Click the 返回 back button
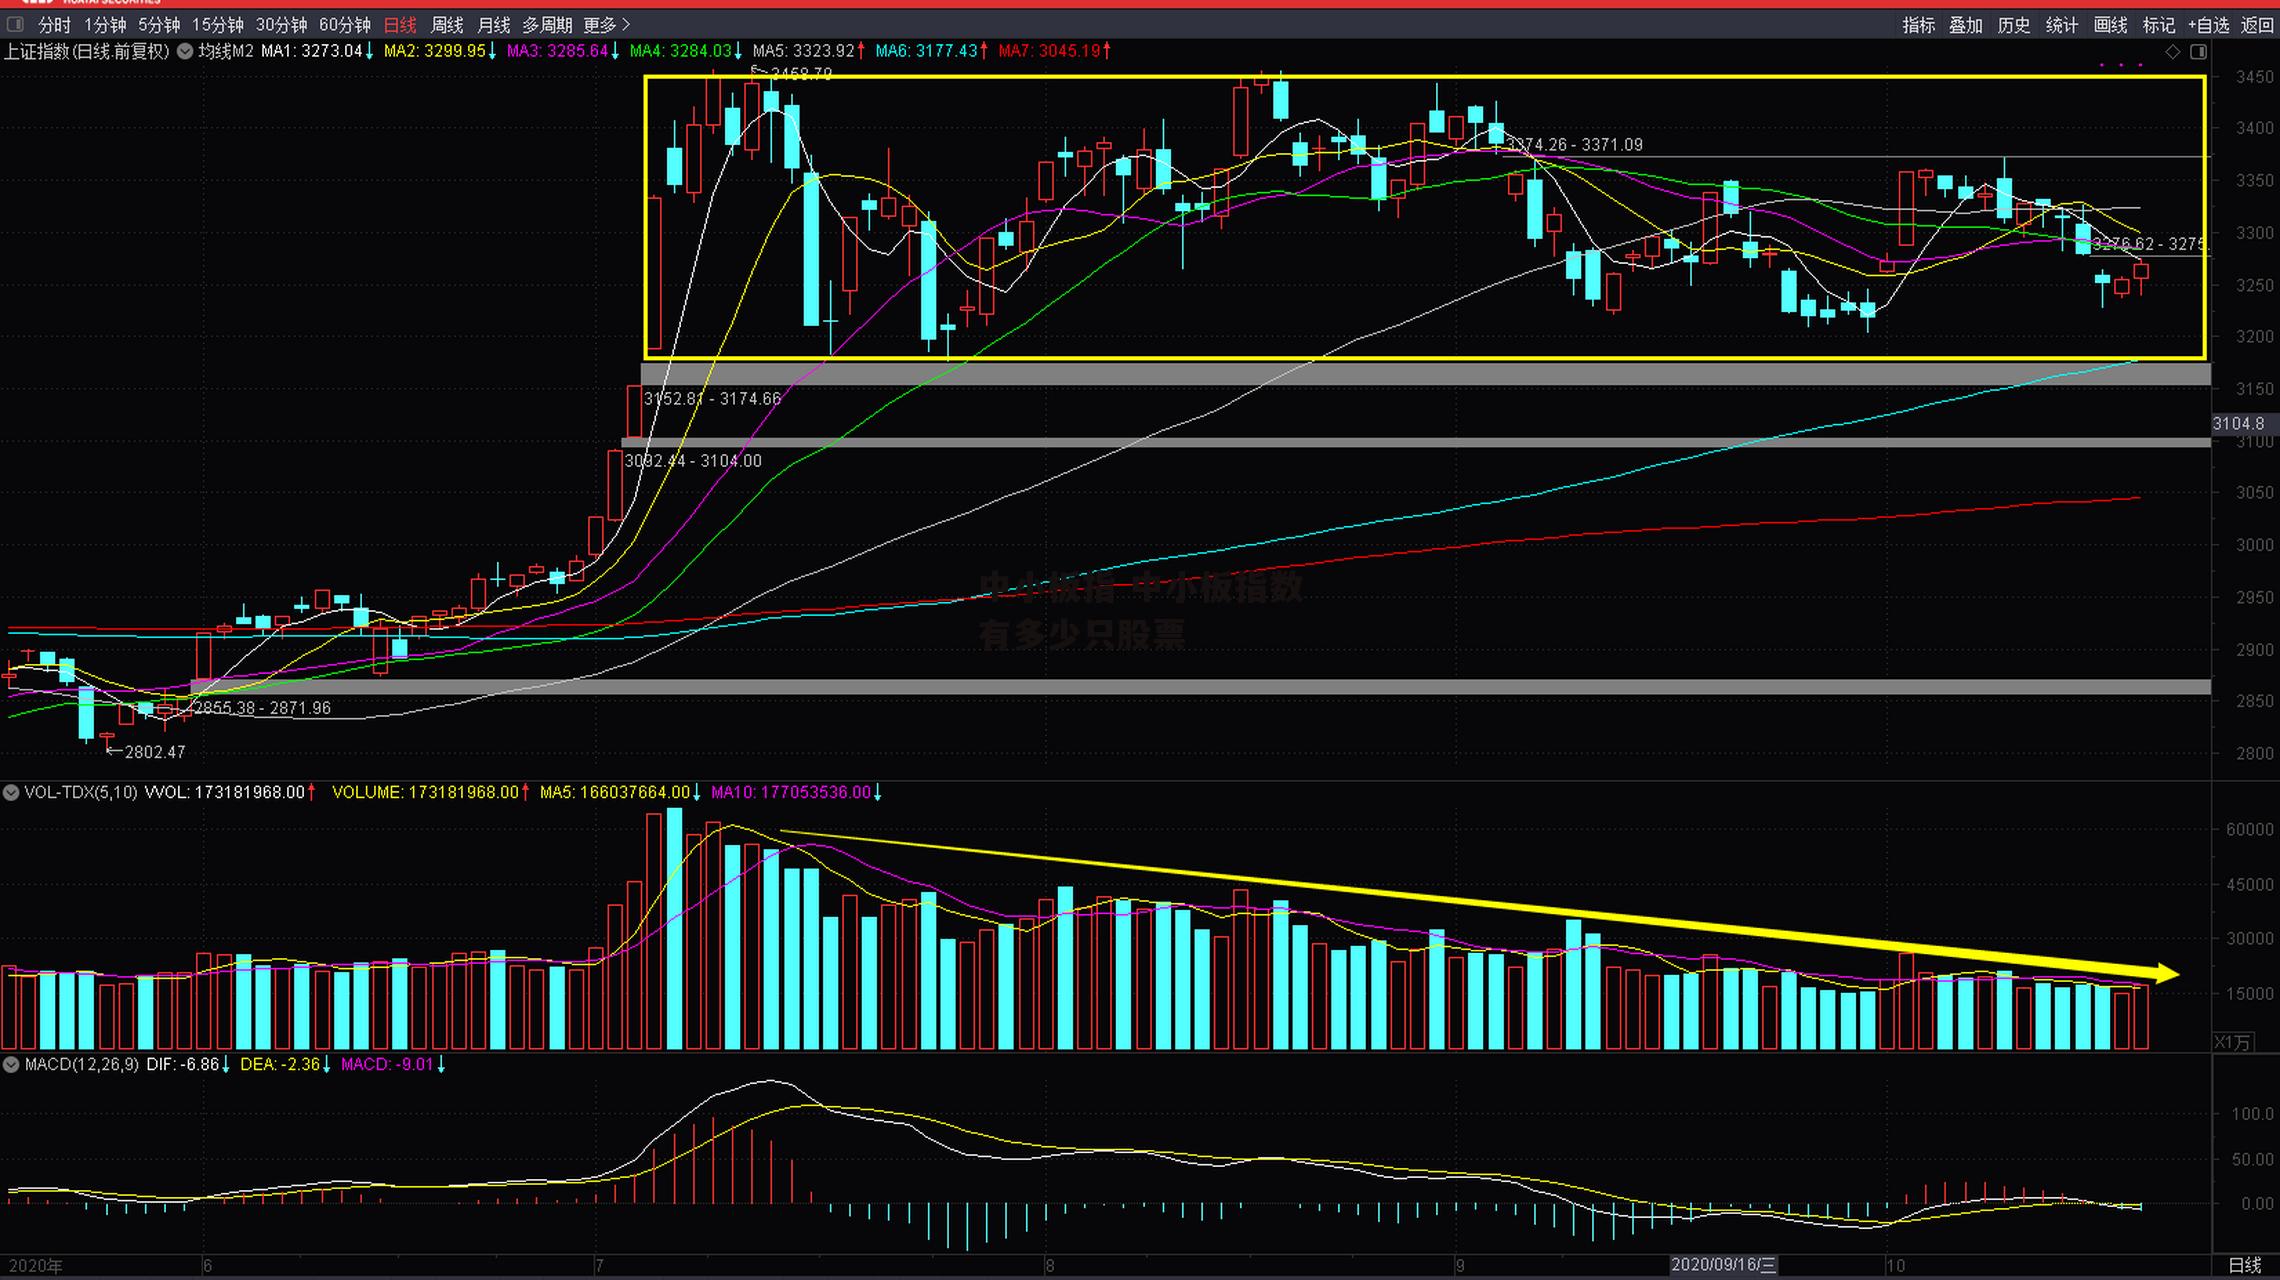Image resolution: width=2280 pixels, height=1280 pixels. (2257, 25)
